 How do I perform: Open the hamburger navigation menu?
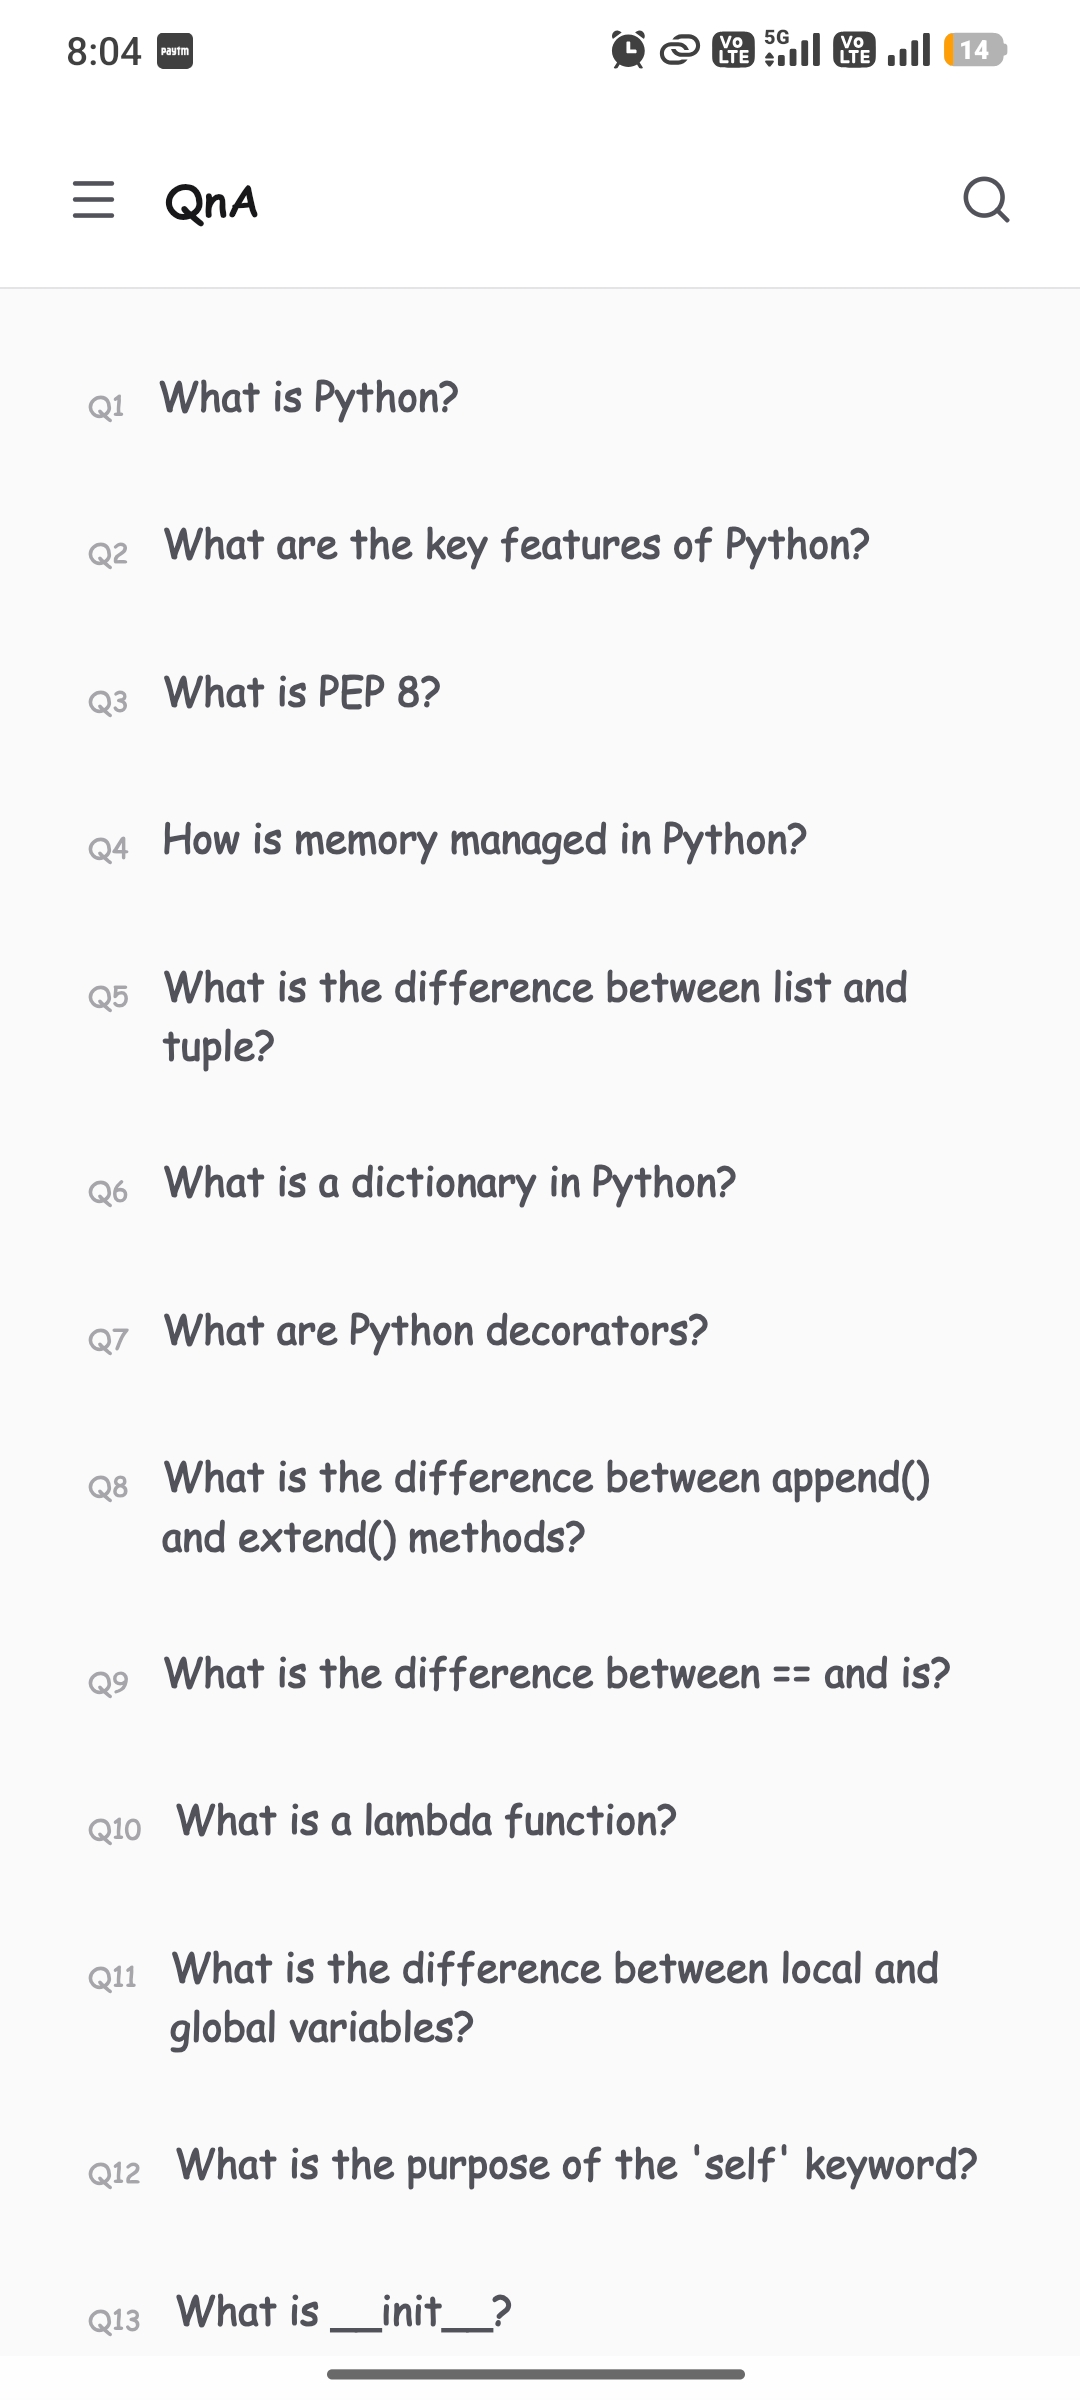[93, 200]
